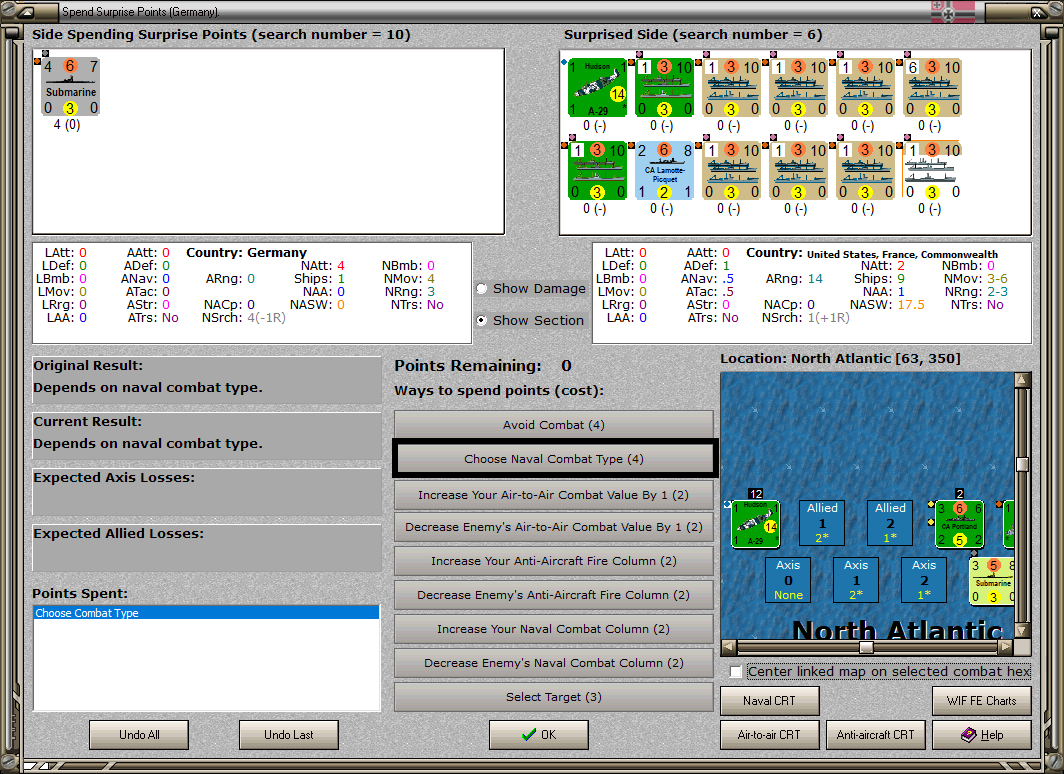Screen dimensions: 1064x774
Task: Select the Hudson A-29 aircraft counter in Surprised Side panel
Action: click(x=597, y=88)
